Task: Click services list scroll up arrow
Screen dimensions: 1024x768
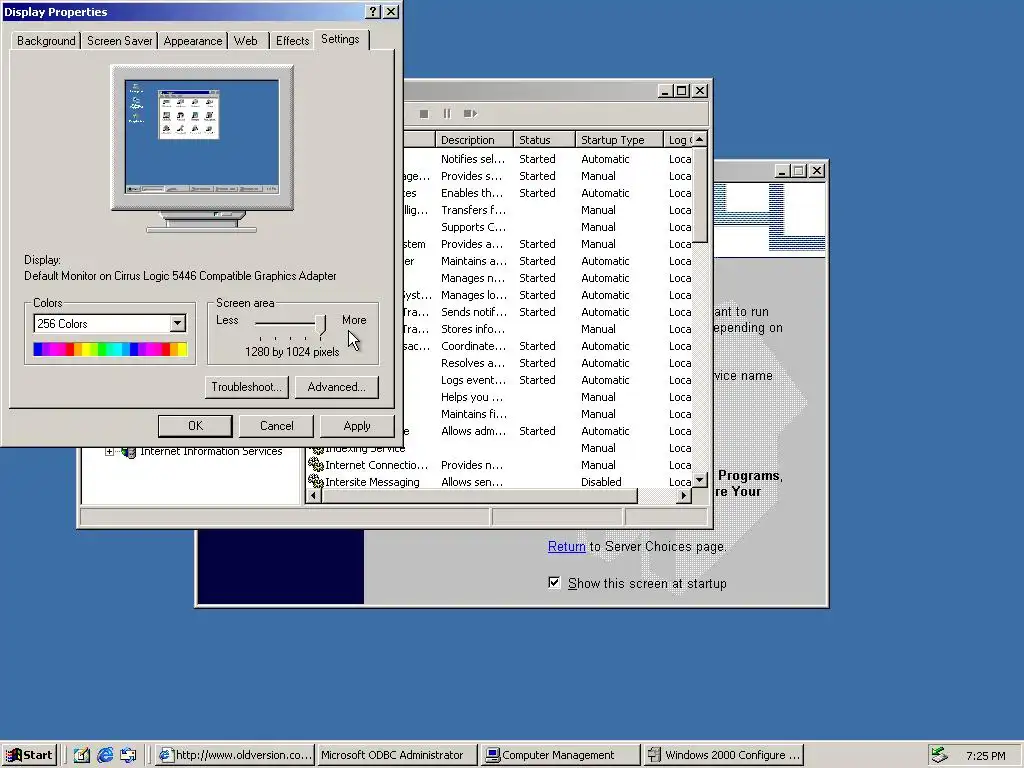Action: click(699, 139)
